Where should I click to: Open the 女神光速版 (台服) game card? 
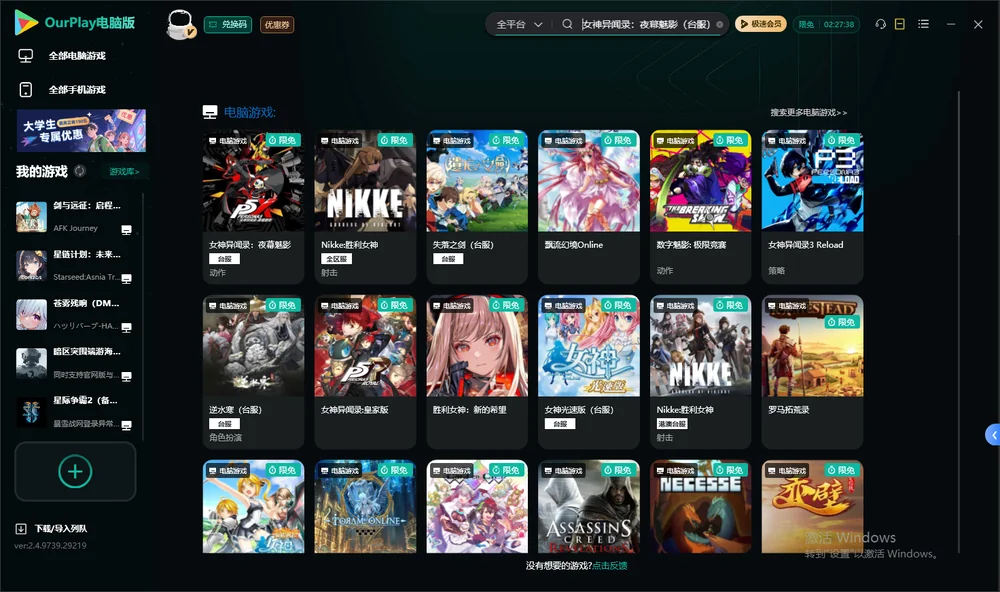tap(589, 372)
